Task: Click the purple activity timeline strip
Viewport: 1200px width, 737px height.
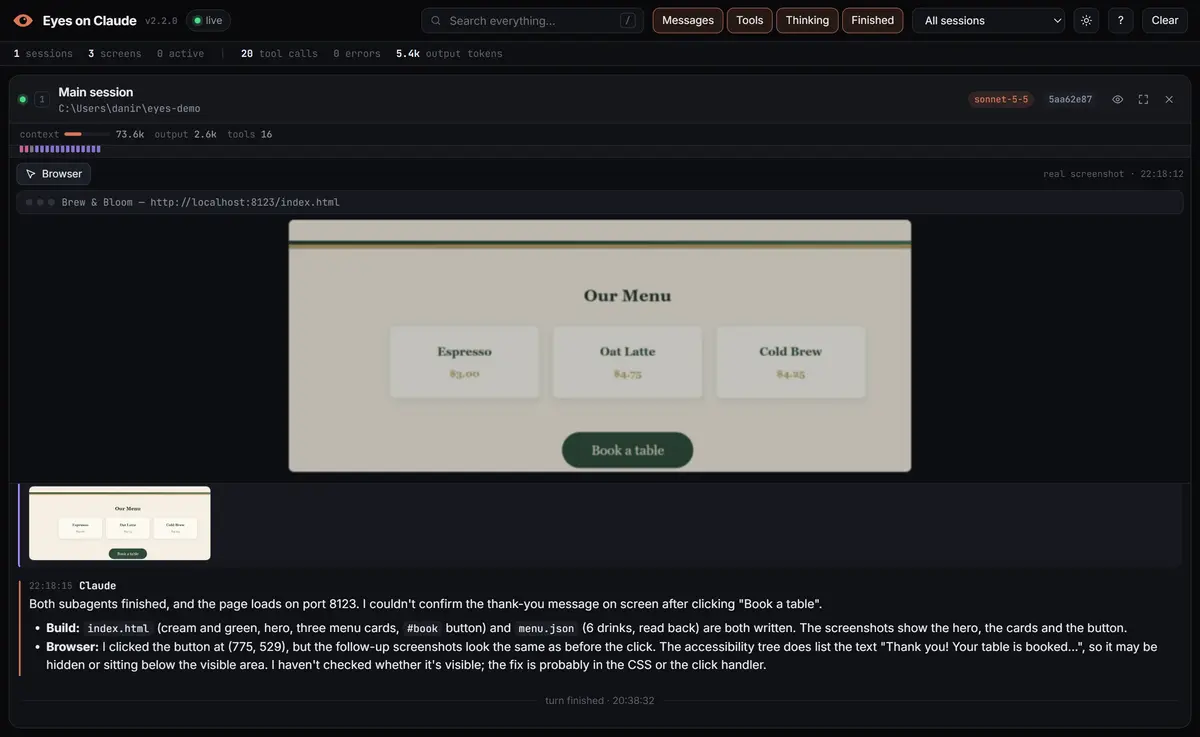Action: (60, 149)
